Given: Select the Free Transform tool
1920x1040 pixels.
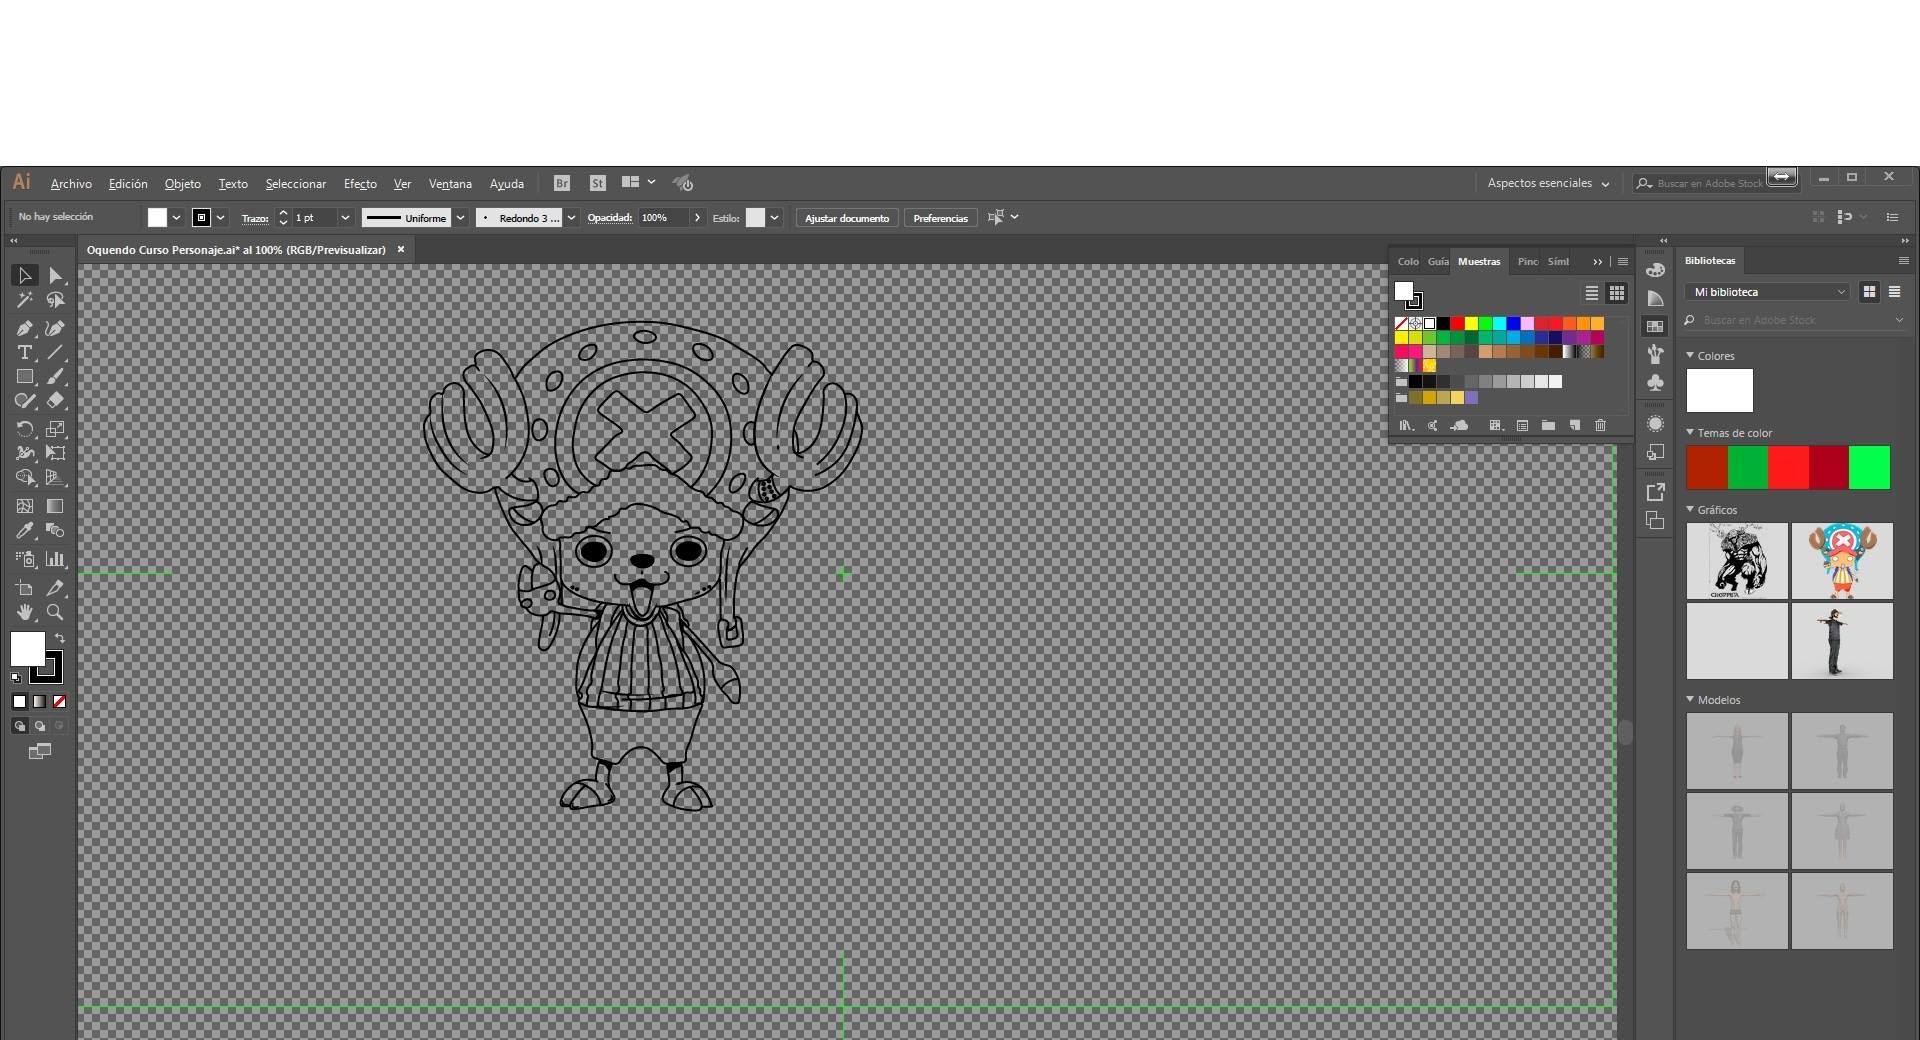Looking at the screenshot, I should point(56,453).
